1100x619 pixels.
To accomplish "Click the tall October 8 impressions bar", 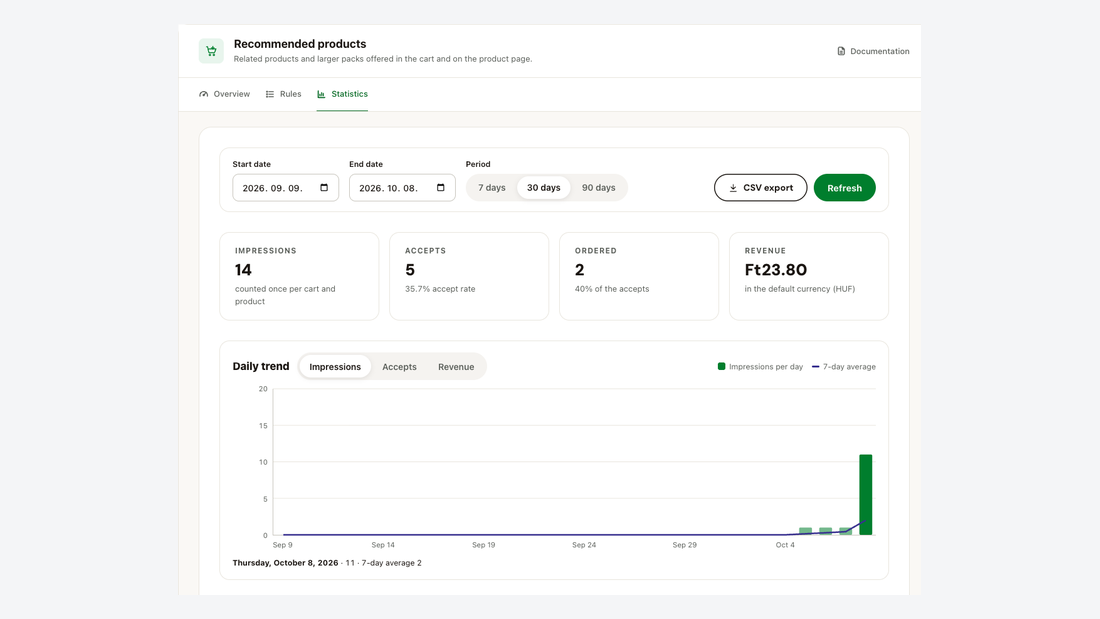I will click(866, 495).
